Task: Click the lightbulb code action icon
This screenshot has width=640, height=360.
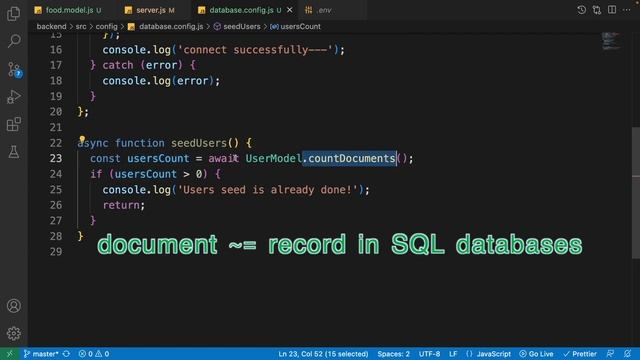Action: tap(82, 140)
